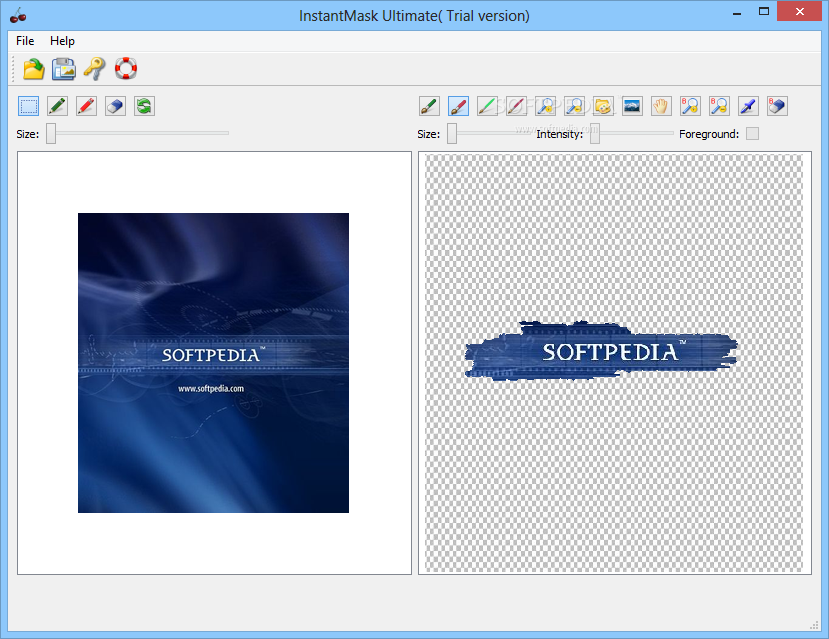Viewport: 829px width, 639px height.
Task: Select the eraser tool in left toolbar
Action: point(115,106)
